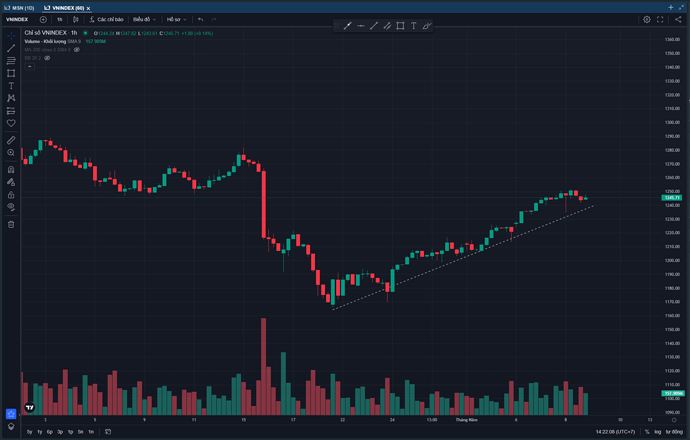Activate the zoom in tool
The image size is (690, 440).
[x=11, y=153]
